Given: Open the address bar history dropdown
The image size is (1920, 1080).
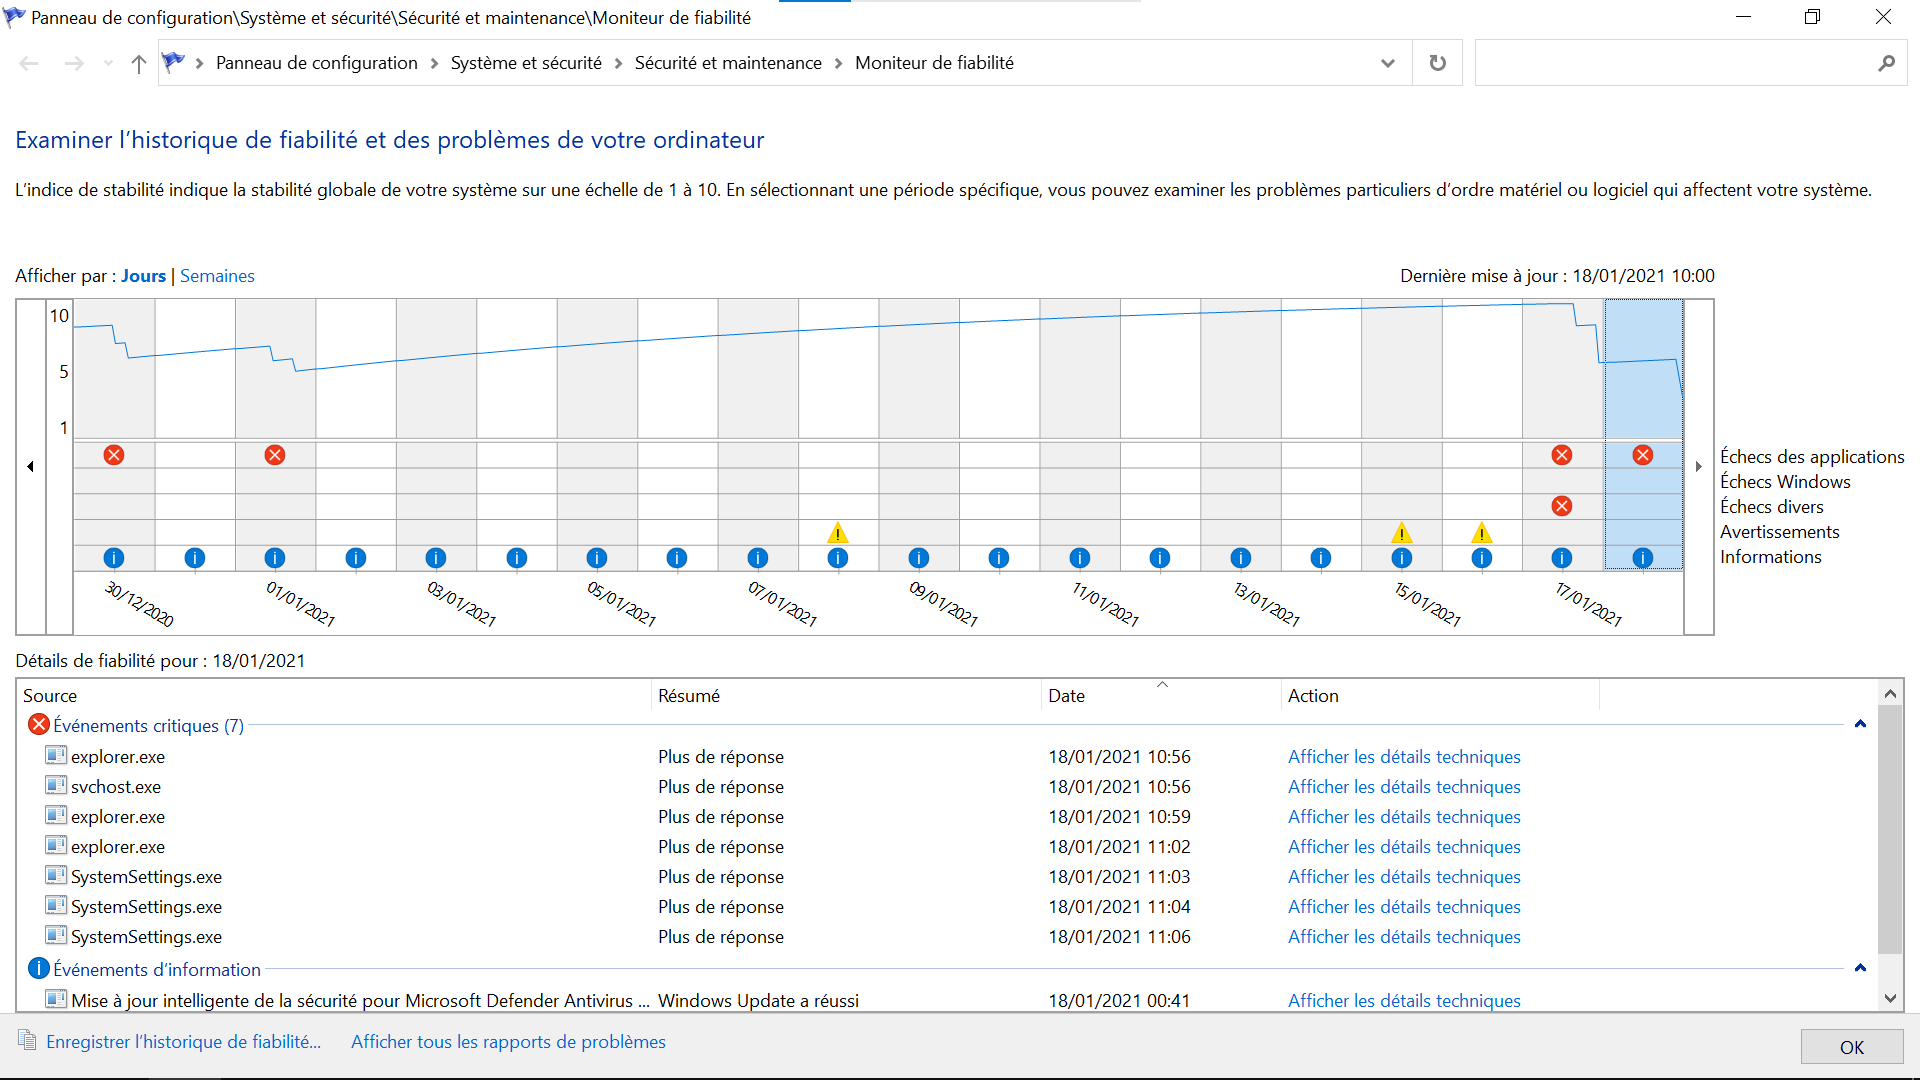Looking at the screenshot, I should (x=1388, y=63).
